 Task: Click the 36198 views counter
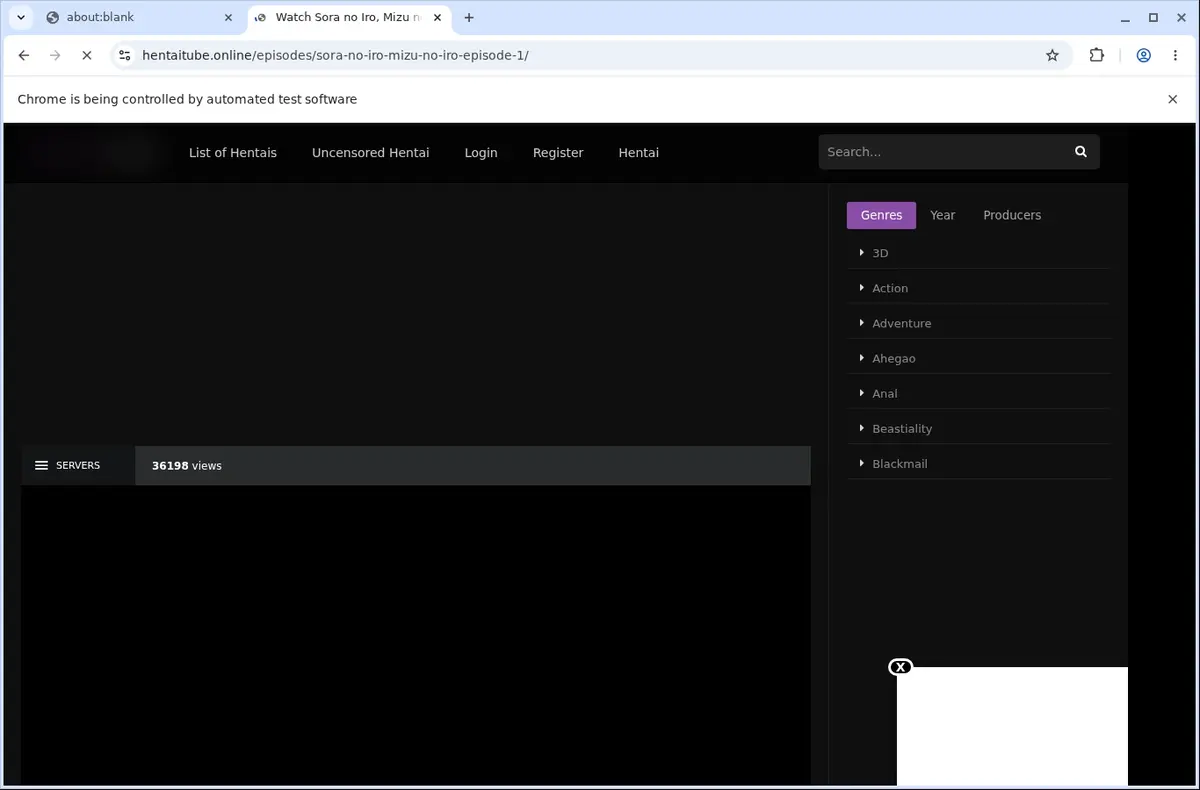pyautogui.click(x=187, y=465)
